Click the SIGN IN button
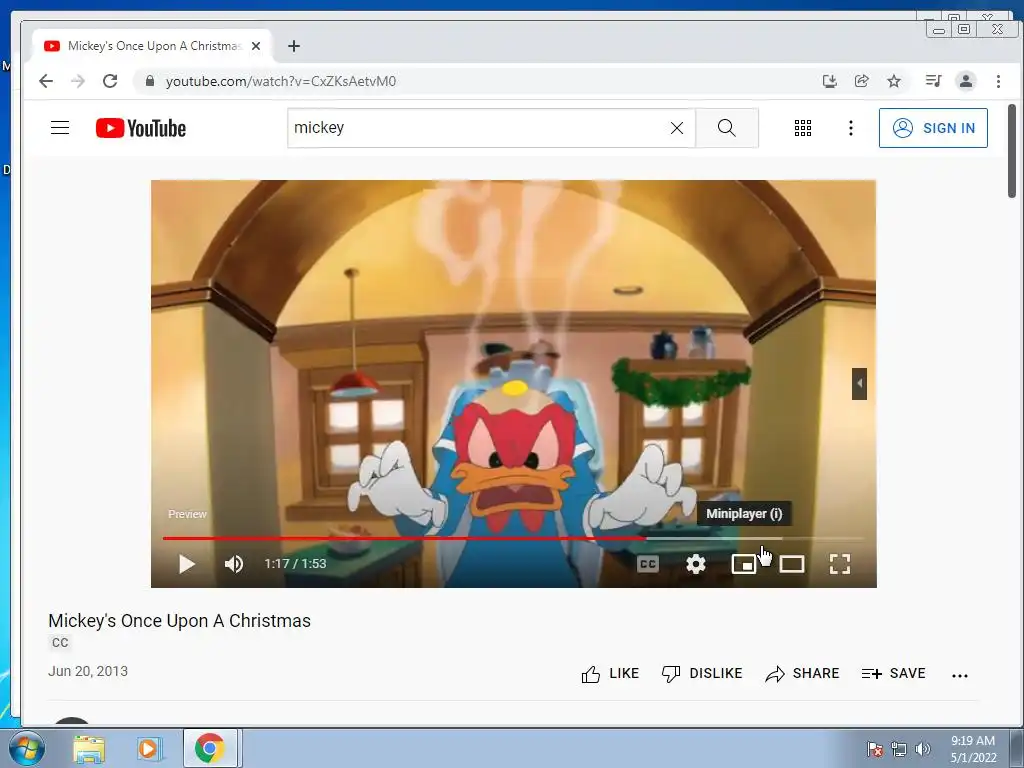 pos(933,128)
